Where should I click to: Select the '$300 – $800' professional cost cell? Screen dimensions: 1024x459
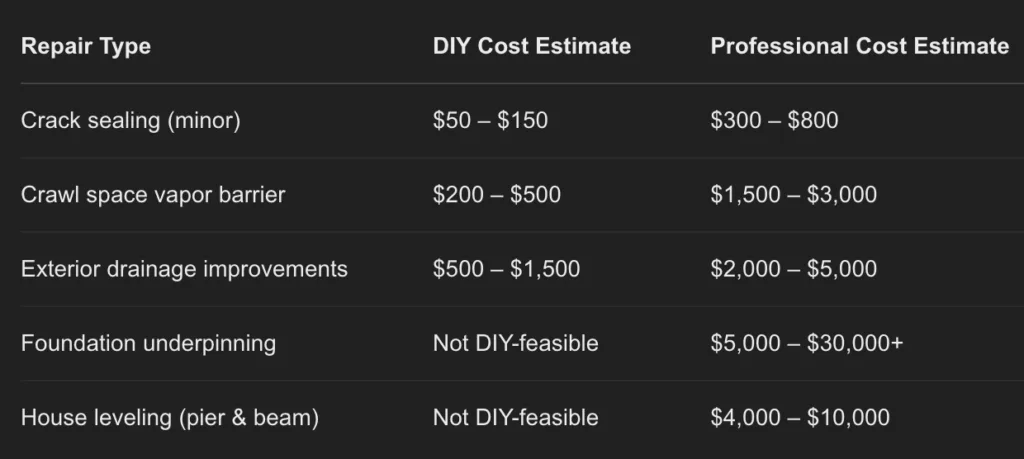[775, 120]
